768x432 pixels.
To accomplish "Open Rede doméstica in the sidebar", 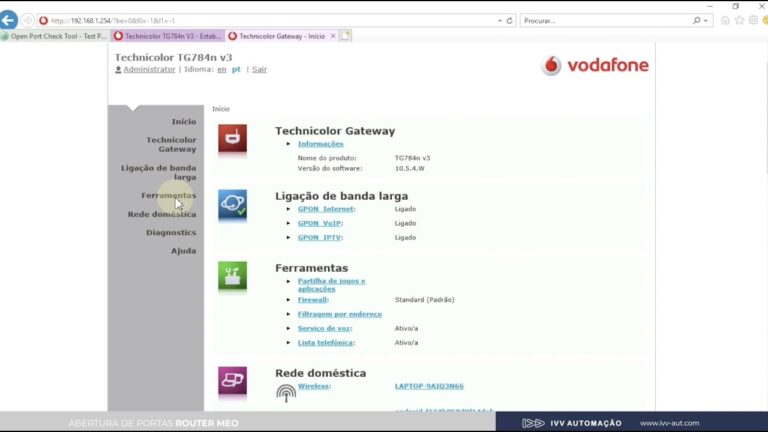I will coord(162,215).
